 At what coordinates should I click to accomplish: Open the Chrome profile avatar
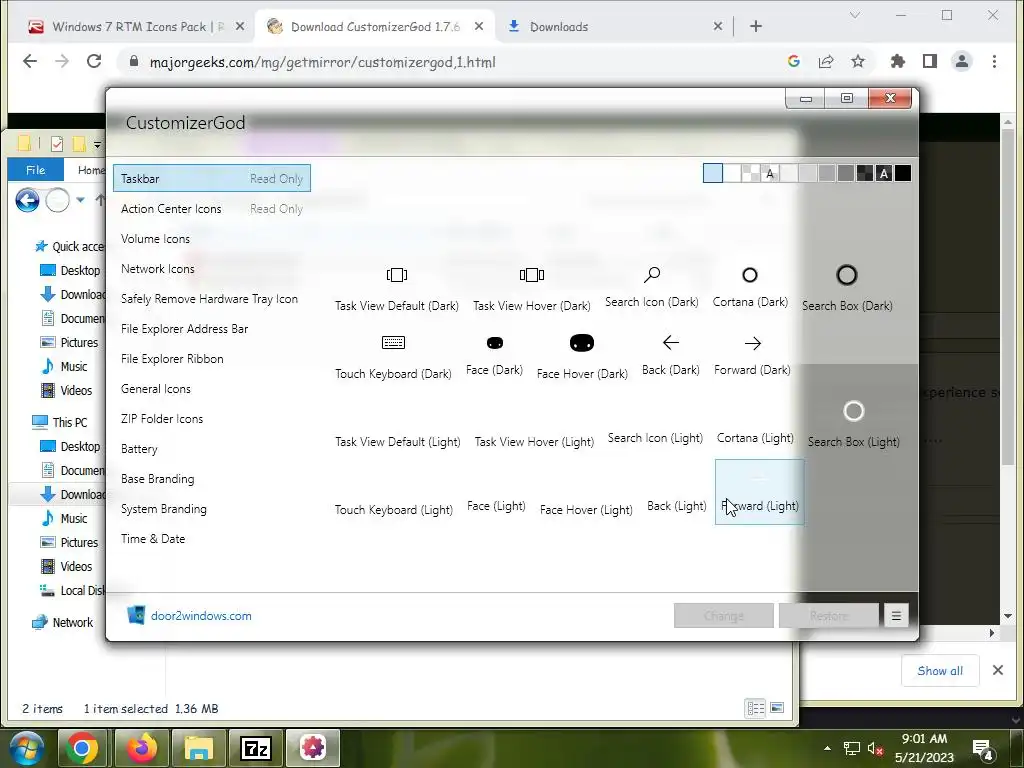tap(962, 61)
